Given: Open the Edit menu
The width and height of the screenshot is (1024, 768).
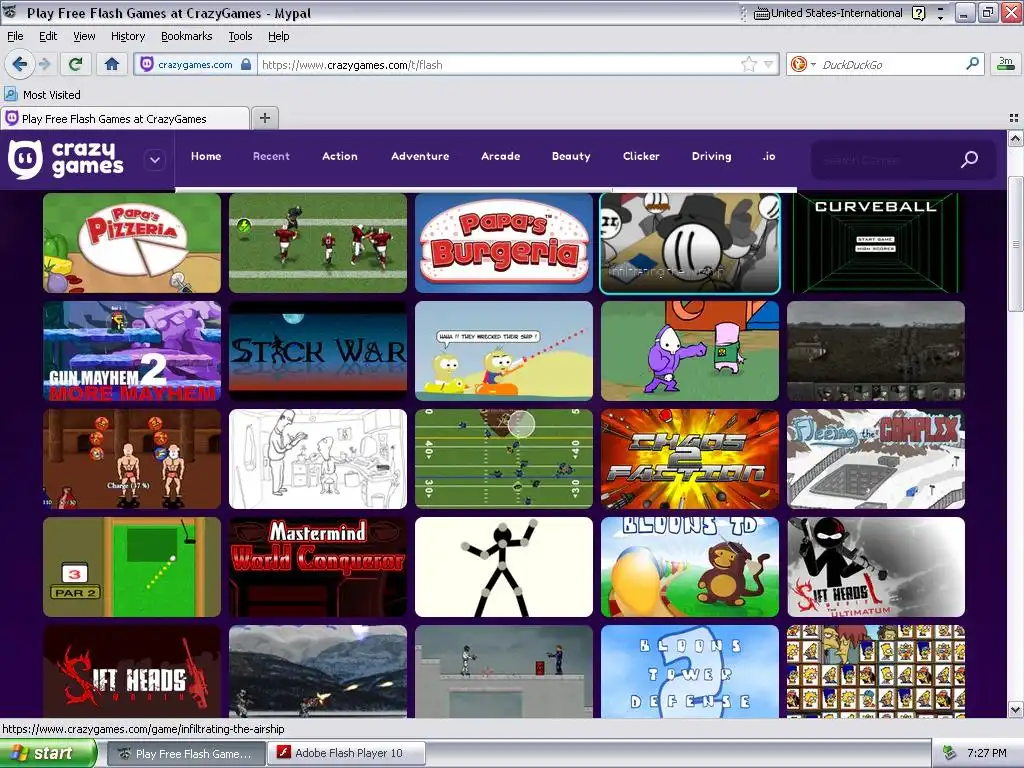Looking at the screenshot, I should click(48, 36).
